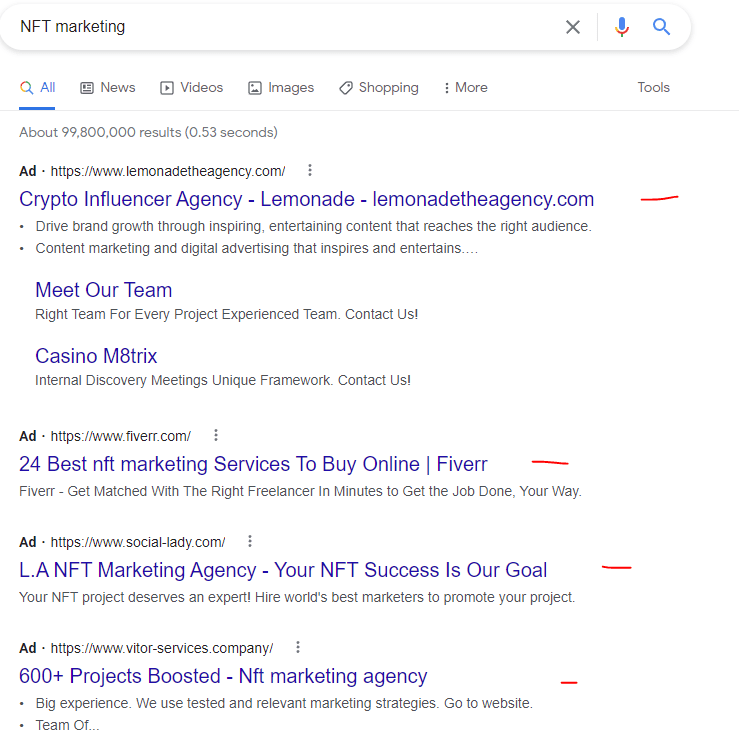This screenshot has width=739, height=754.
Task: Visit the Casino M8trix sitelink
Action: click(x=96, y=356)
